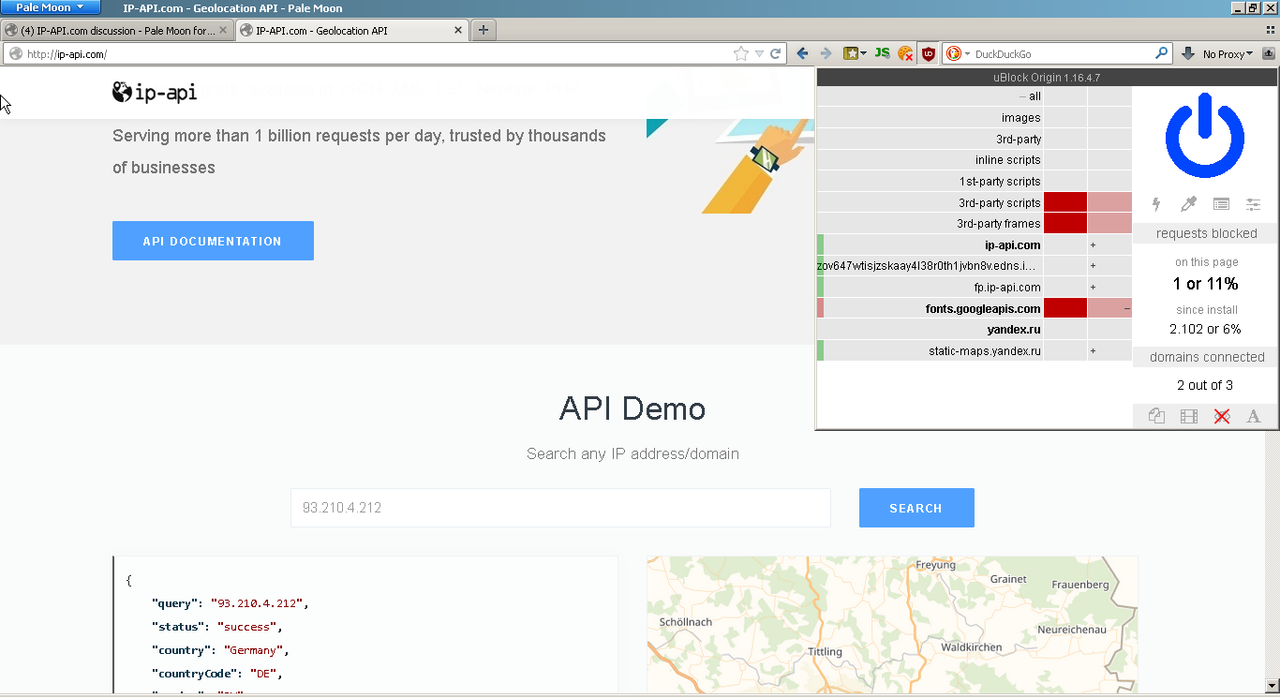Close the IP-API.com discussion tab
The height and width of the screenshot is (697, 1280).
click(x=223, y=30)
